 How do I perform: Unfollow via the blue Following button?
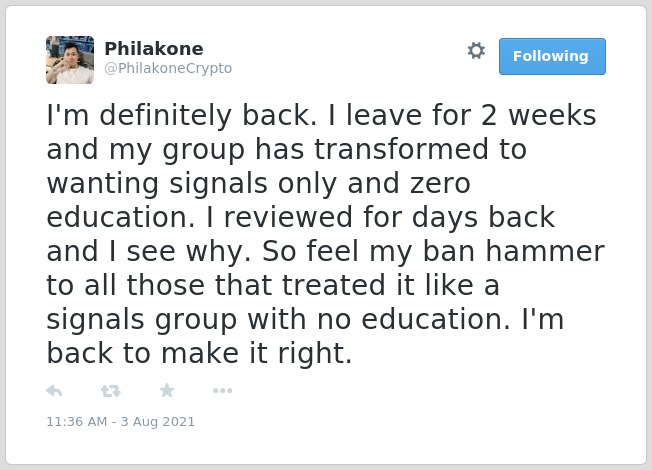(x=552, y=57)
